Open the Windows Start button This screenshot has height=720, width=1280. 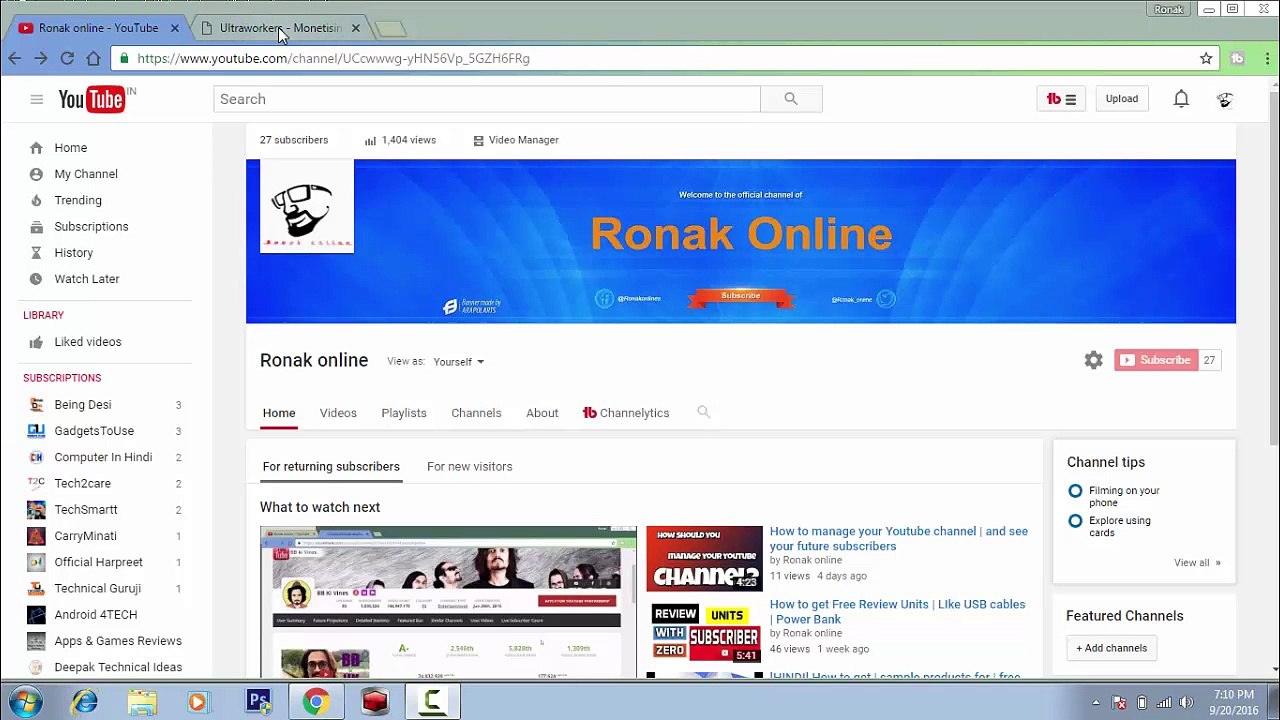(24, 702)
